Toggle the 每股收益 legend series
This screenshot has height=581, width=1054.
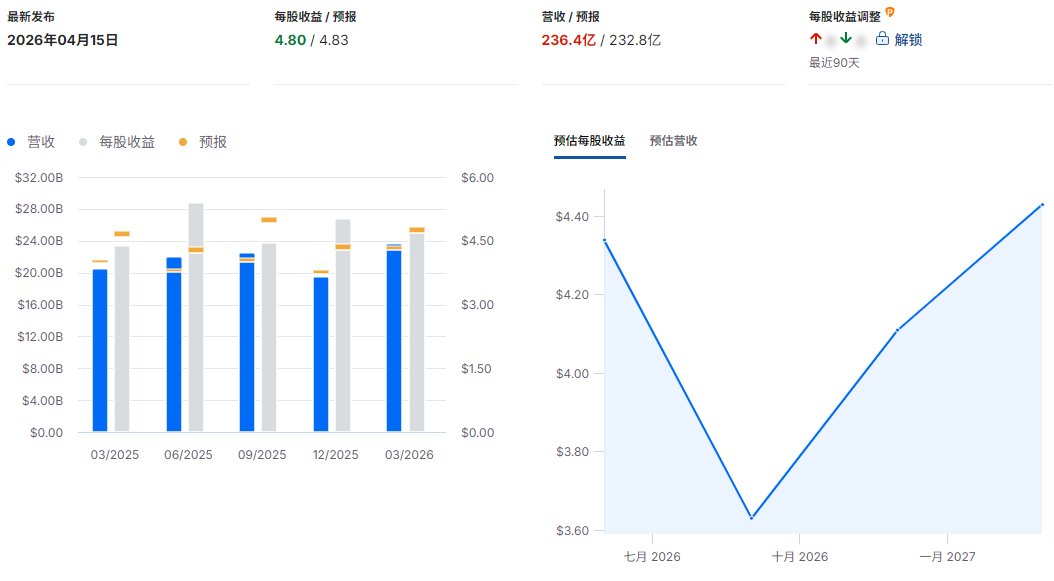click(117, 142)
